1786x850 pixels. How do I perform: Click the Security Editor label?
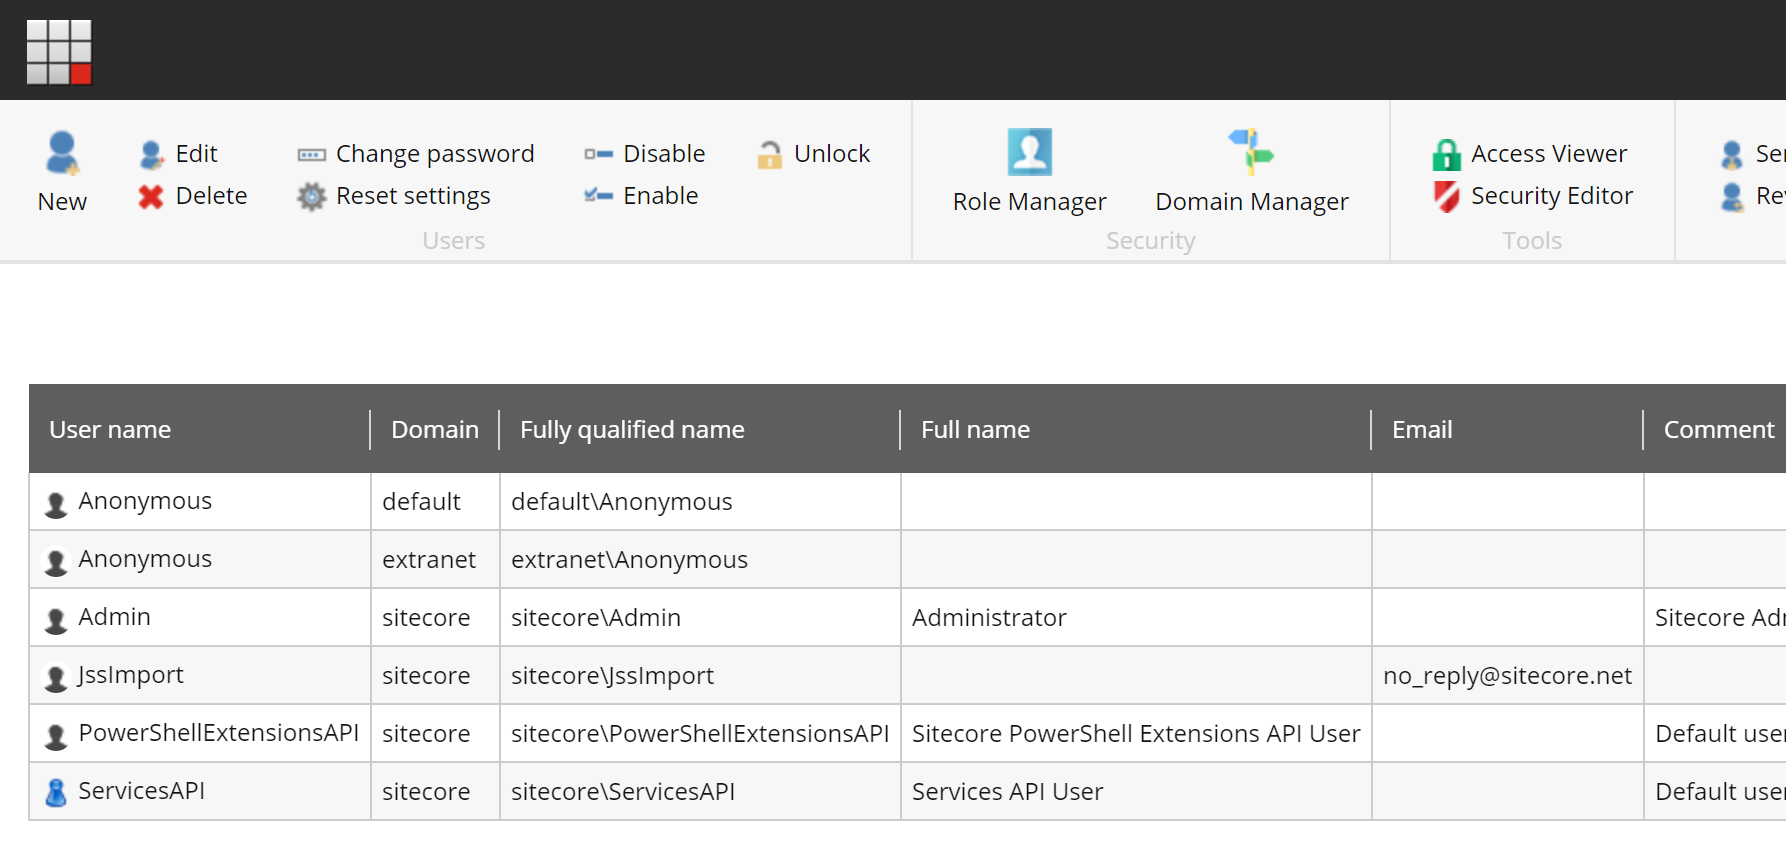(1552, 196)
